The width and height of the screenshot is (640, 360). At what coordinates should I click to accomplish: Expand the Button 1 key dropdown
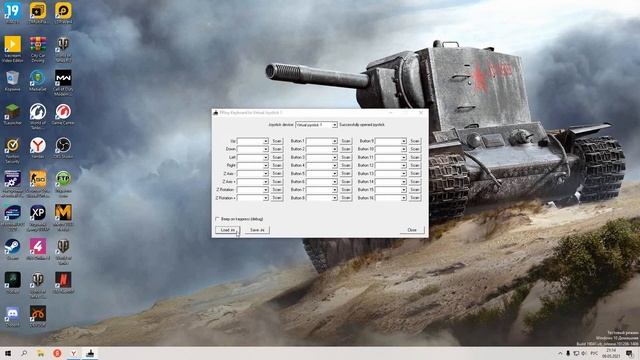click(322, 141)
